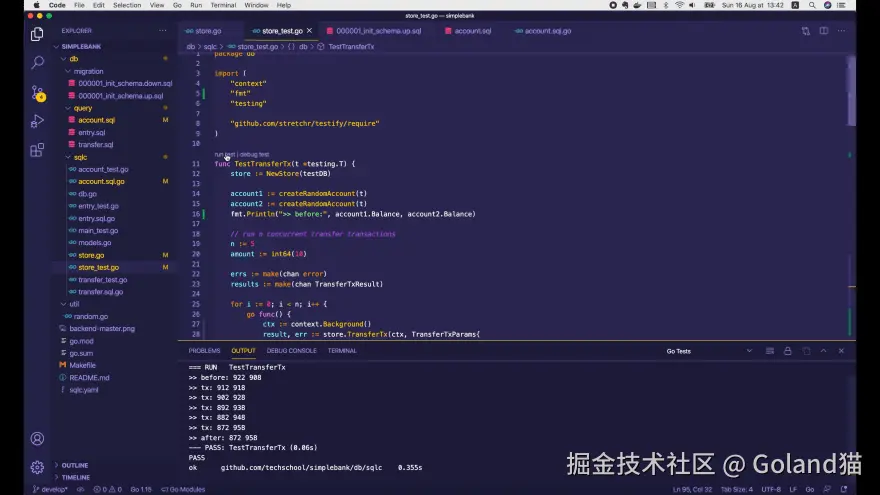The height and width of the screenshot is (495, 880).
Task: Click the Explorer more actions ellipsis
Action: point(163,31)
